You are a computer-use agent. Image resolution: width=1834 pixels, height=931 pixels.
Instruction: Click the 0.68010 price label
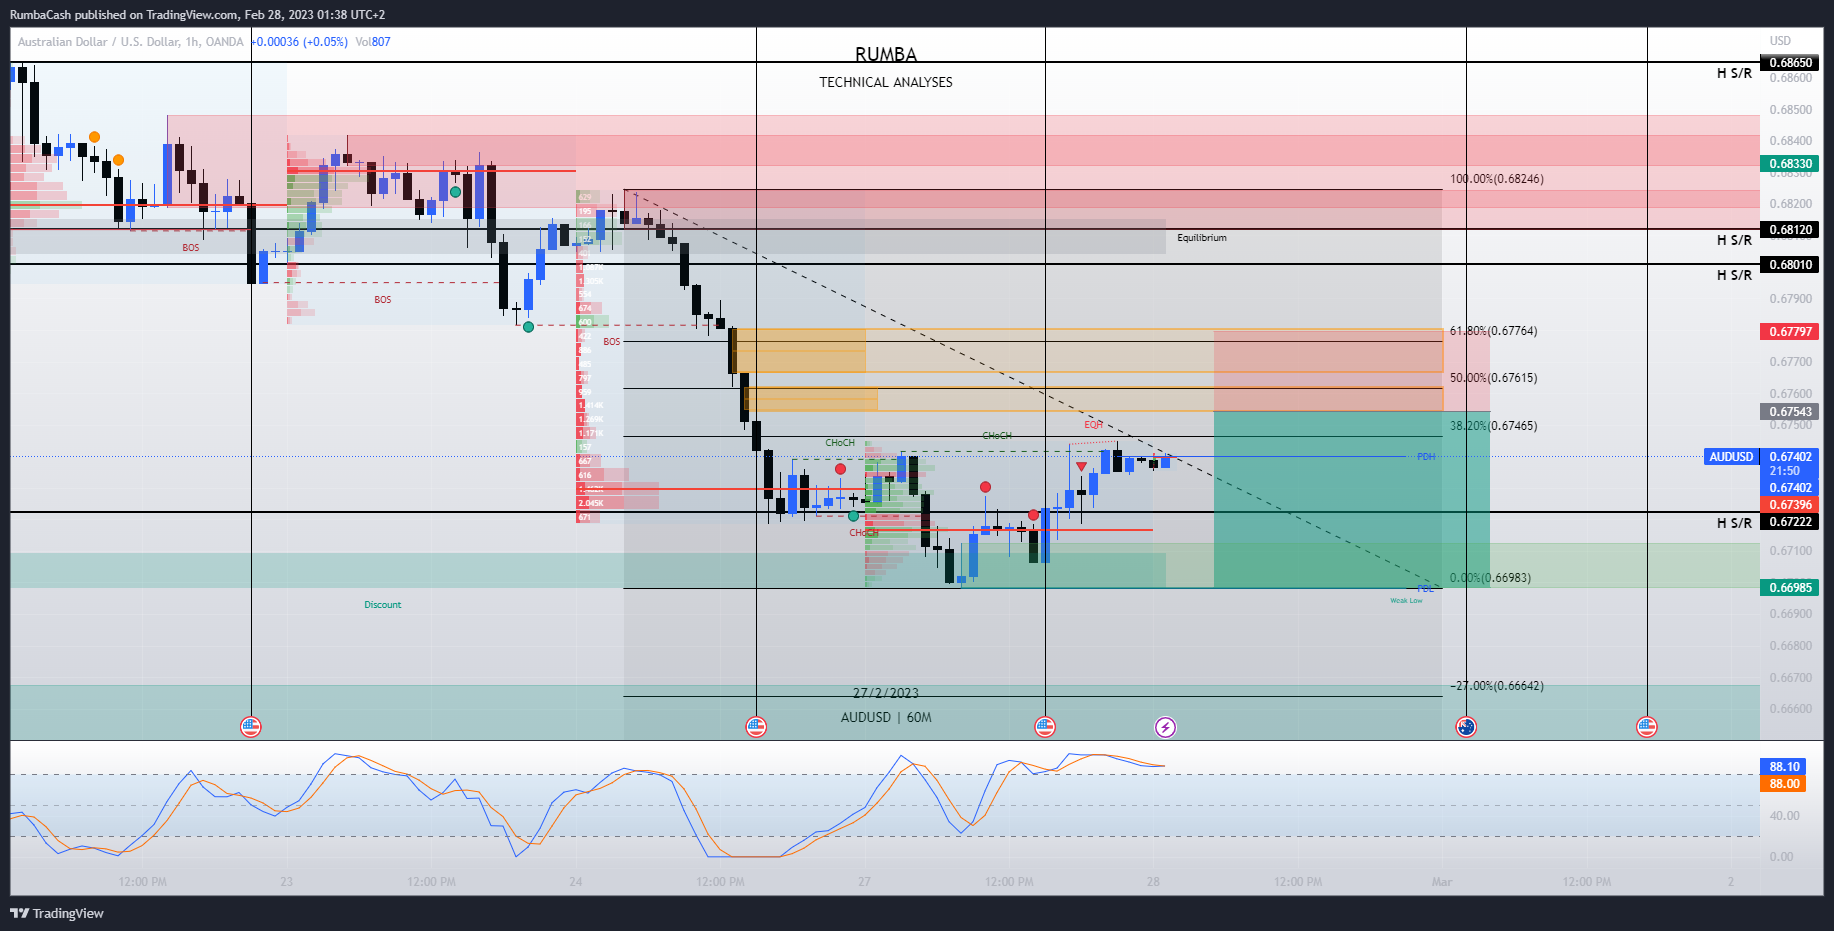click(1790, 265)
